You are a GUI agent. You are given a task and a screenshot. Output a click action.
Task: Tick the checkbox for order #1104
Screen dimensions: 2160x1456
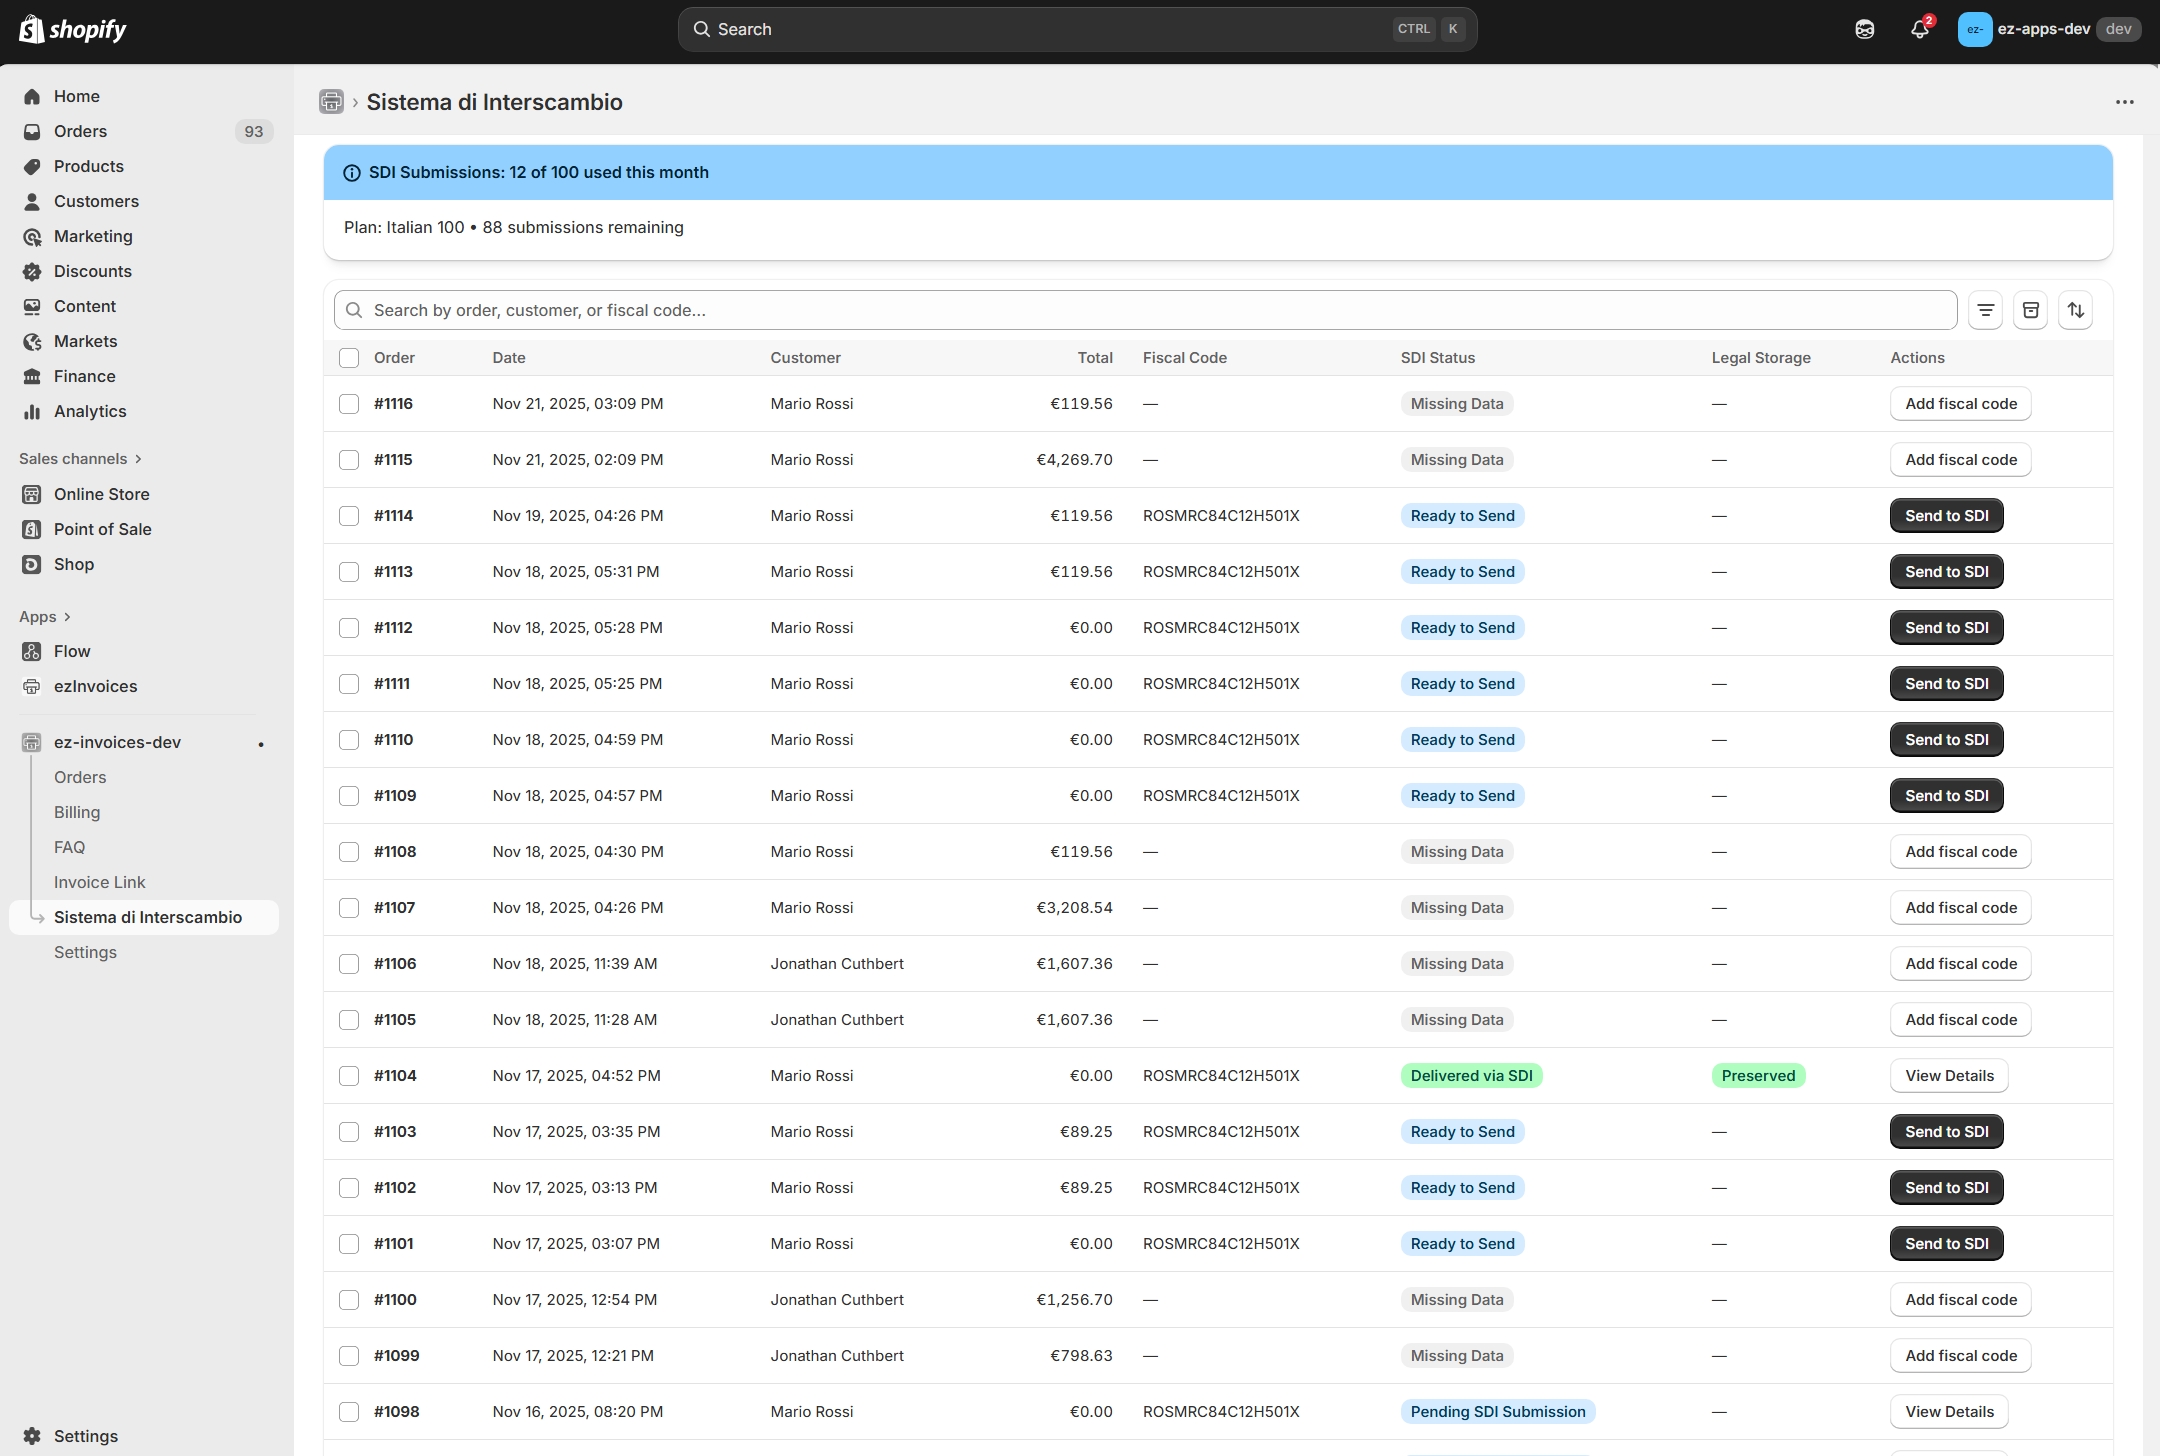coord(349,1076)
